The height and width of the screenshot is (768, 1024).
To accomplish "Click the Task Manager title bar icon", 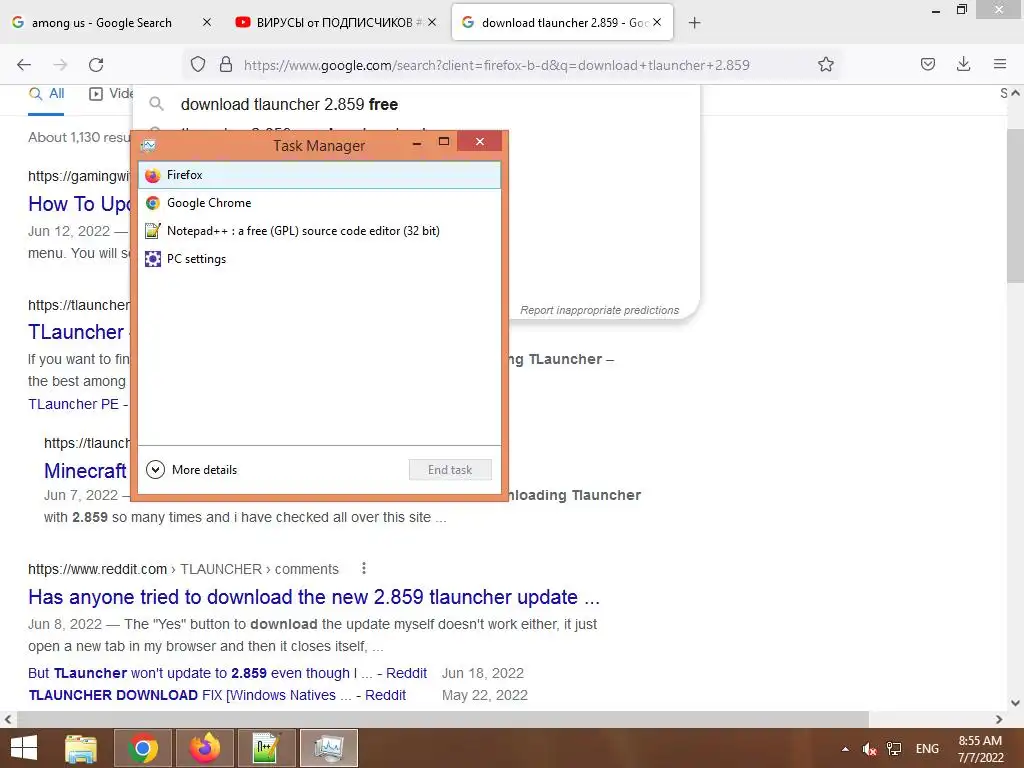I will tap(148, 145).
